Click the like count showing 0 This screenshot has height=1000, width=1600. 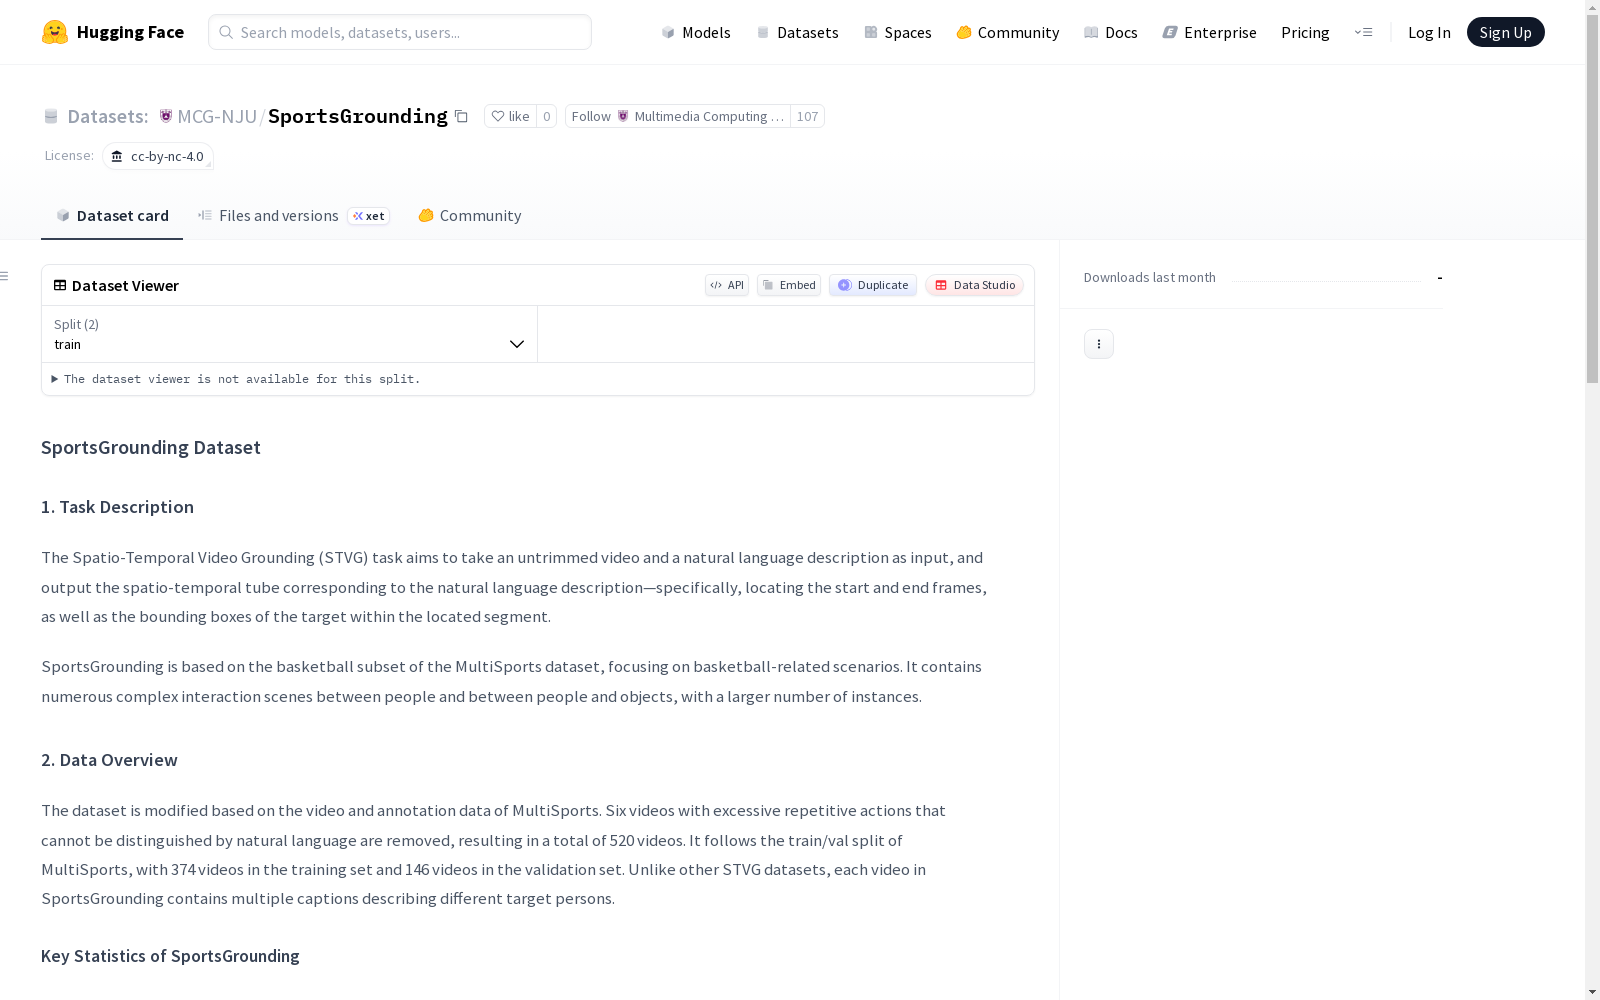point(547,116)
